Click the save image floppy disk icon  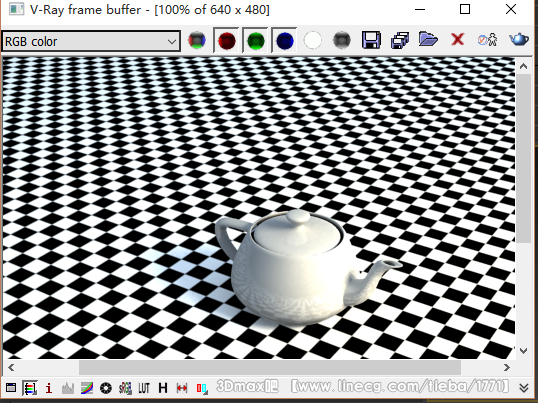371,40
